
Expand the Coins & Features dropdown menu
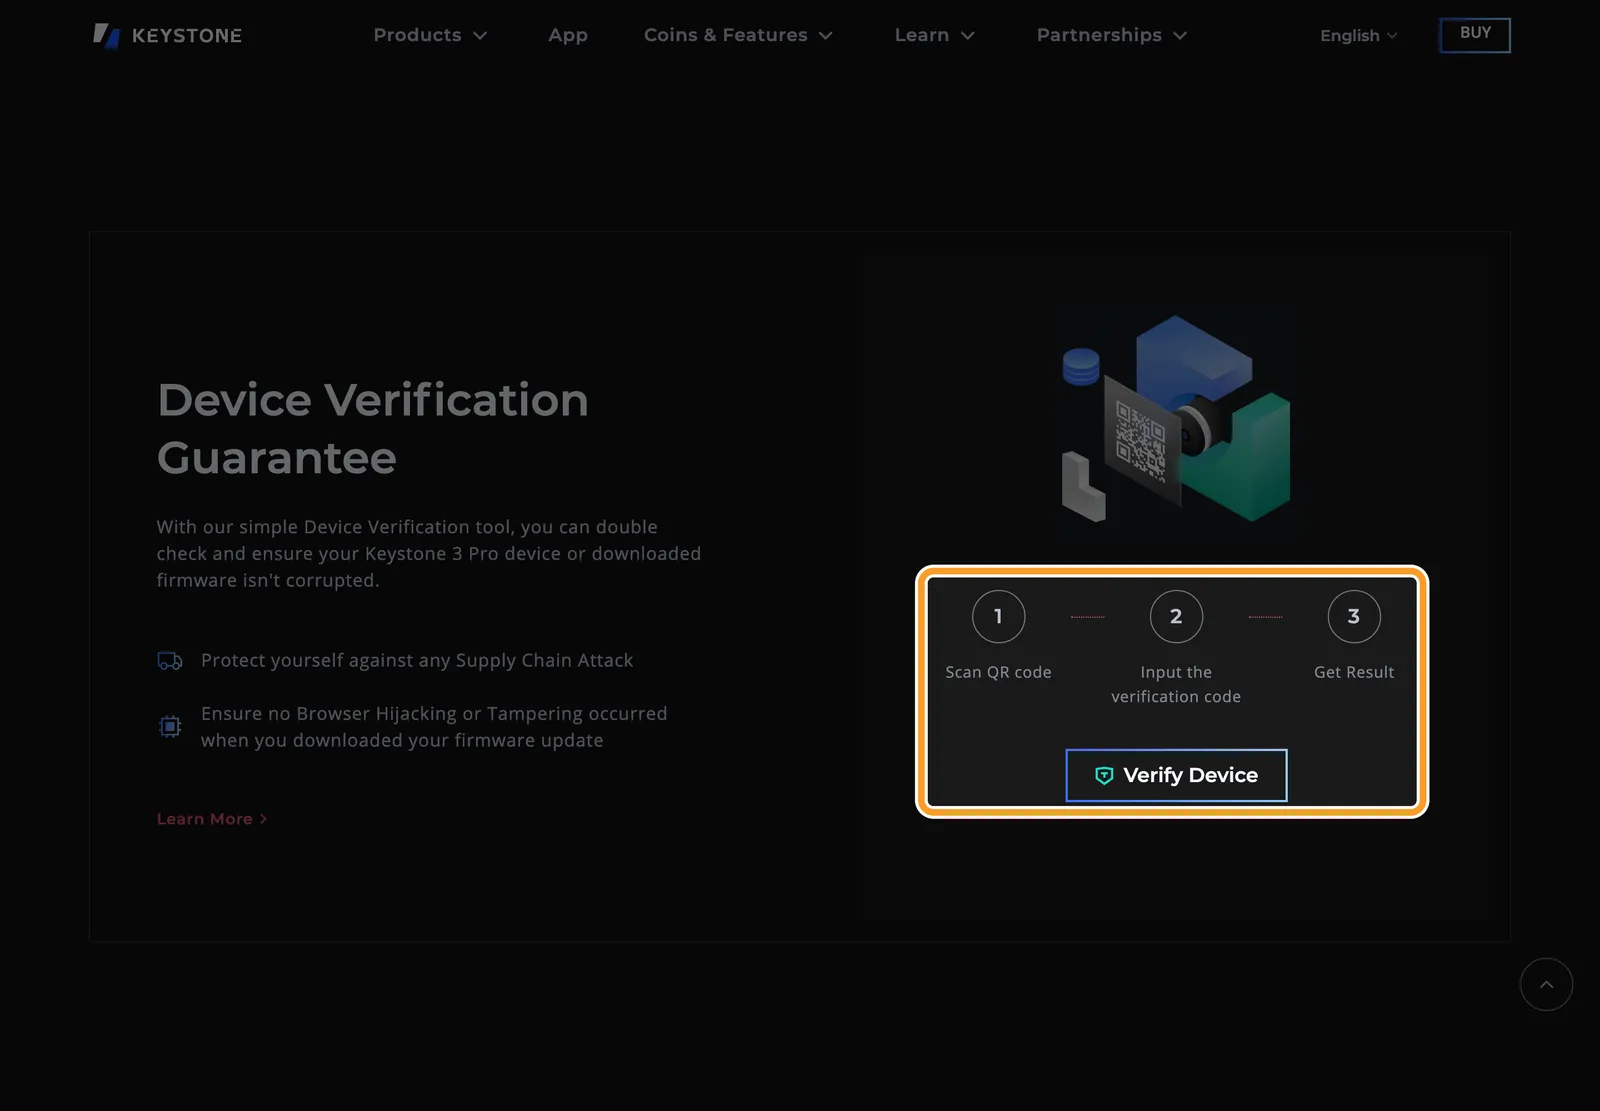pos(738,35)
